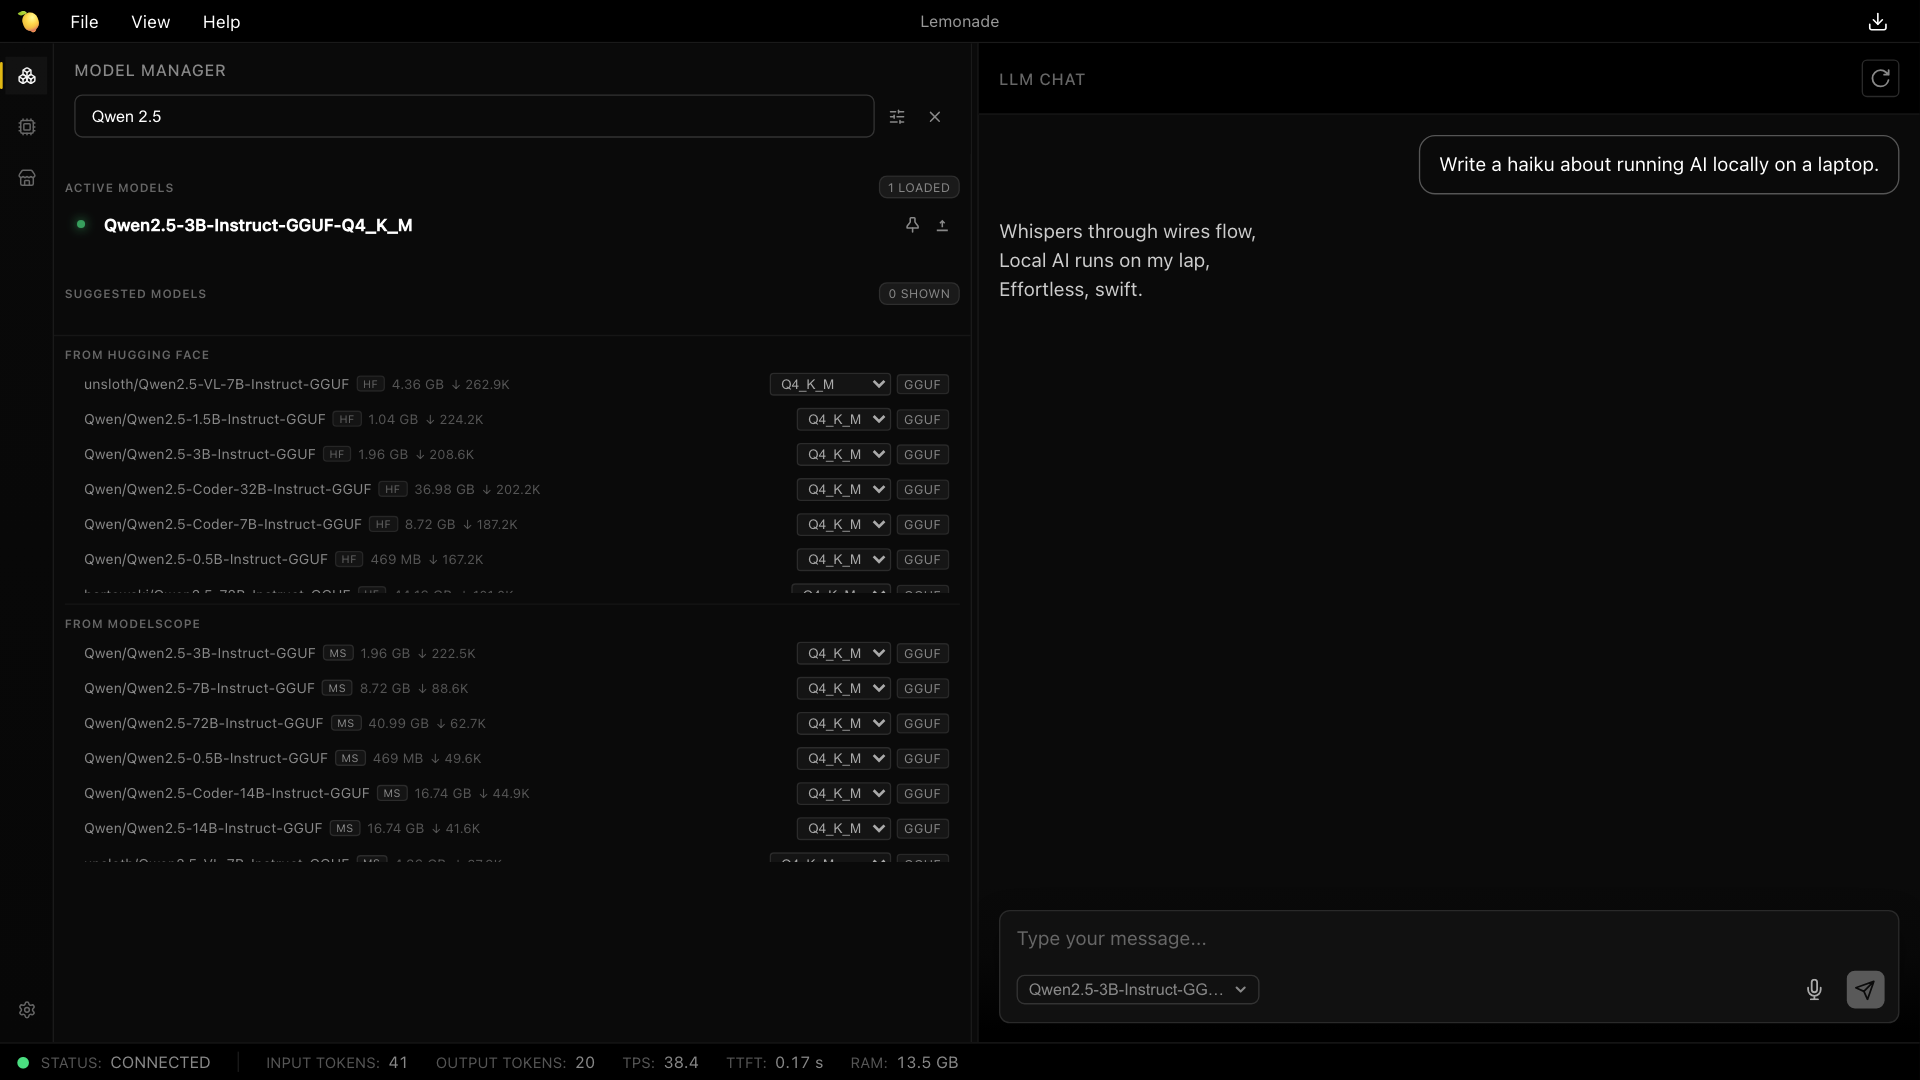Open the settings gear icon
The width and height of the screenshot is (1920, 1080).
[x=27, y=1010]
